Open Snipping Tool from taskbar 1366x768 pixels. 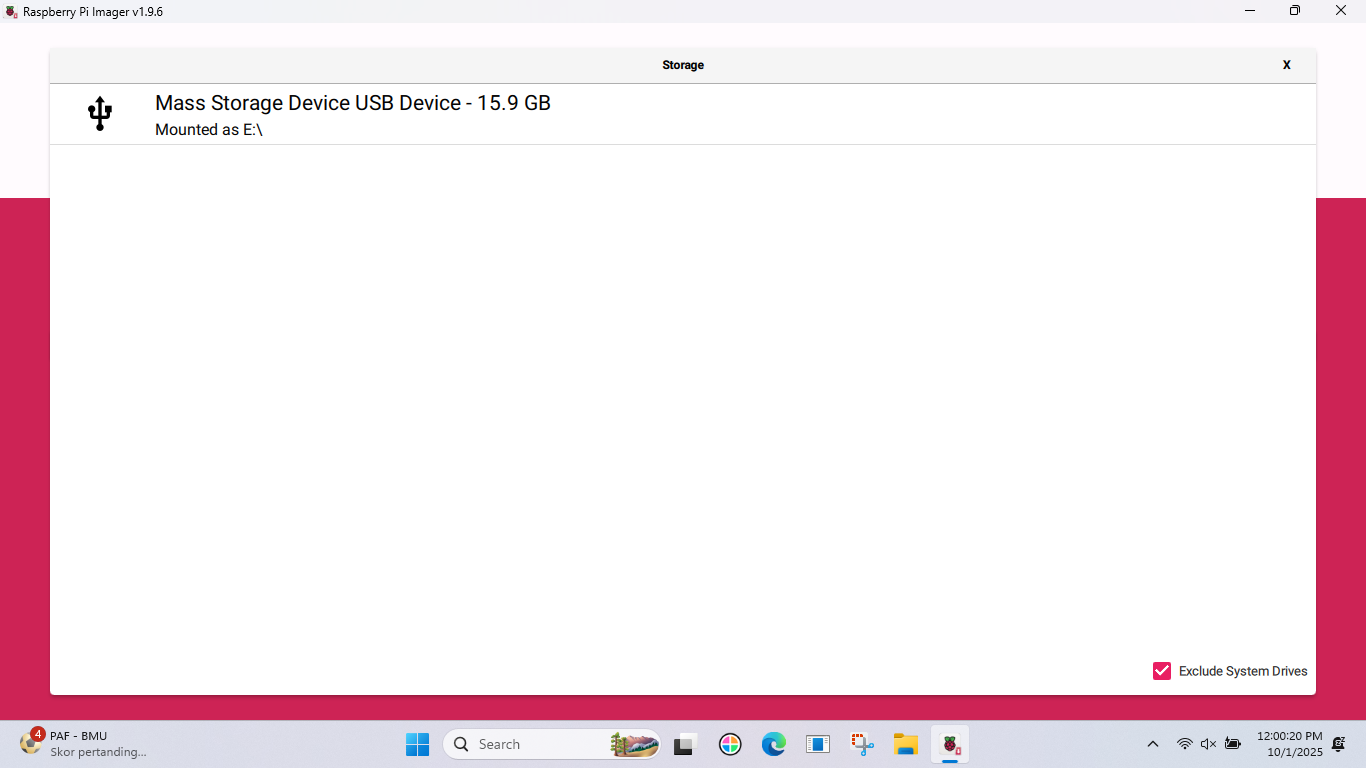click(x=862, y=744)
